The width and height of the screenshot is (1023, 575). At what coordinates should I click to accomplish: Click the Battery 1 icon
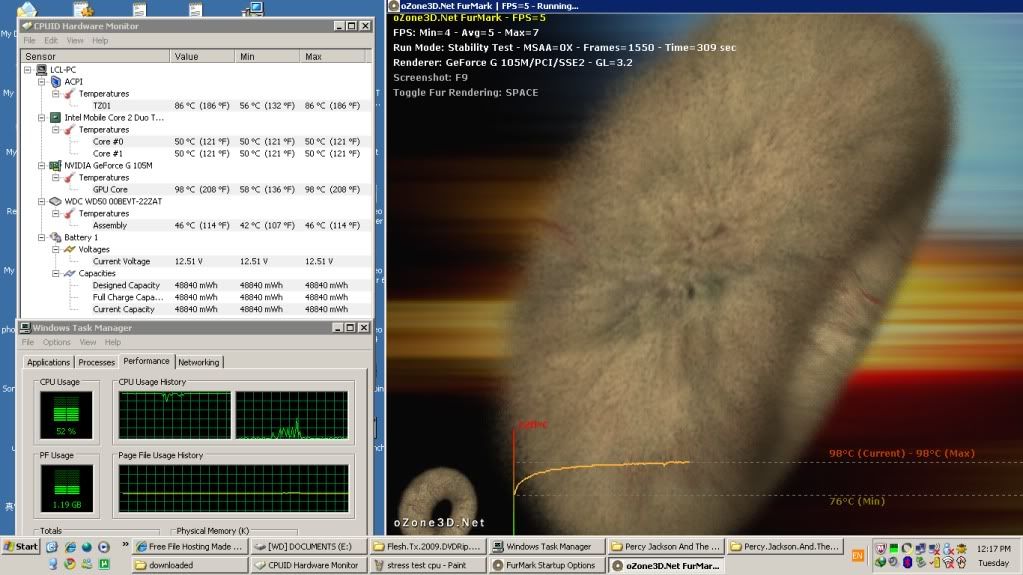55,238
